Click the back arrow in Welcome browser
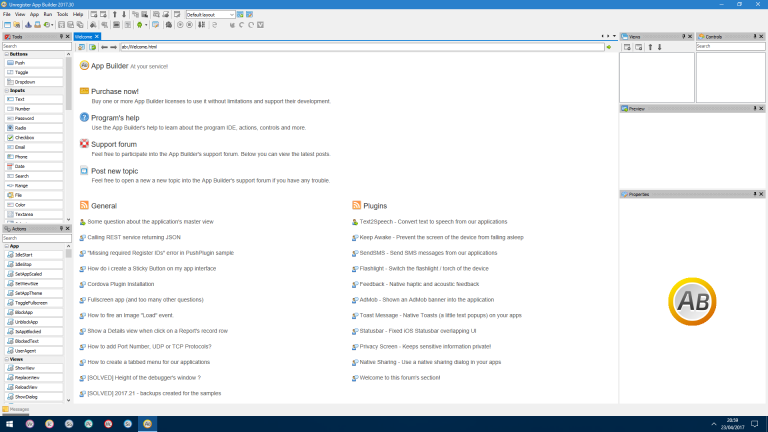Screen dimensions: 768x432 tap(104, 47)
